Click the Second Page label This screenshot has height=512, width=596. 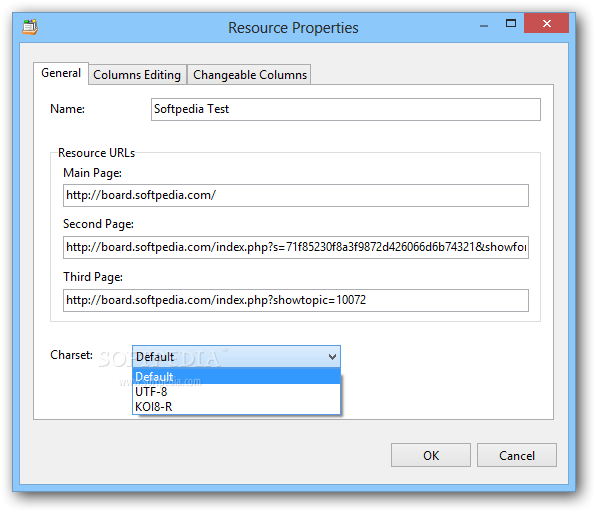98,224
